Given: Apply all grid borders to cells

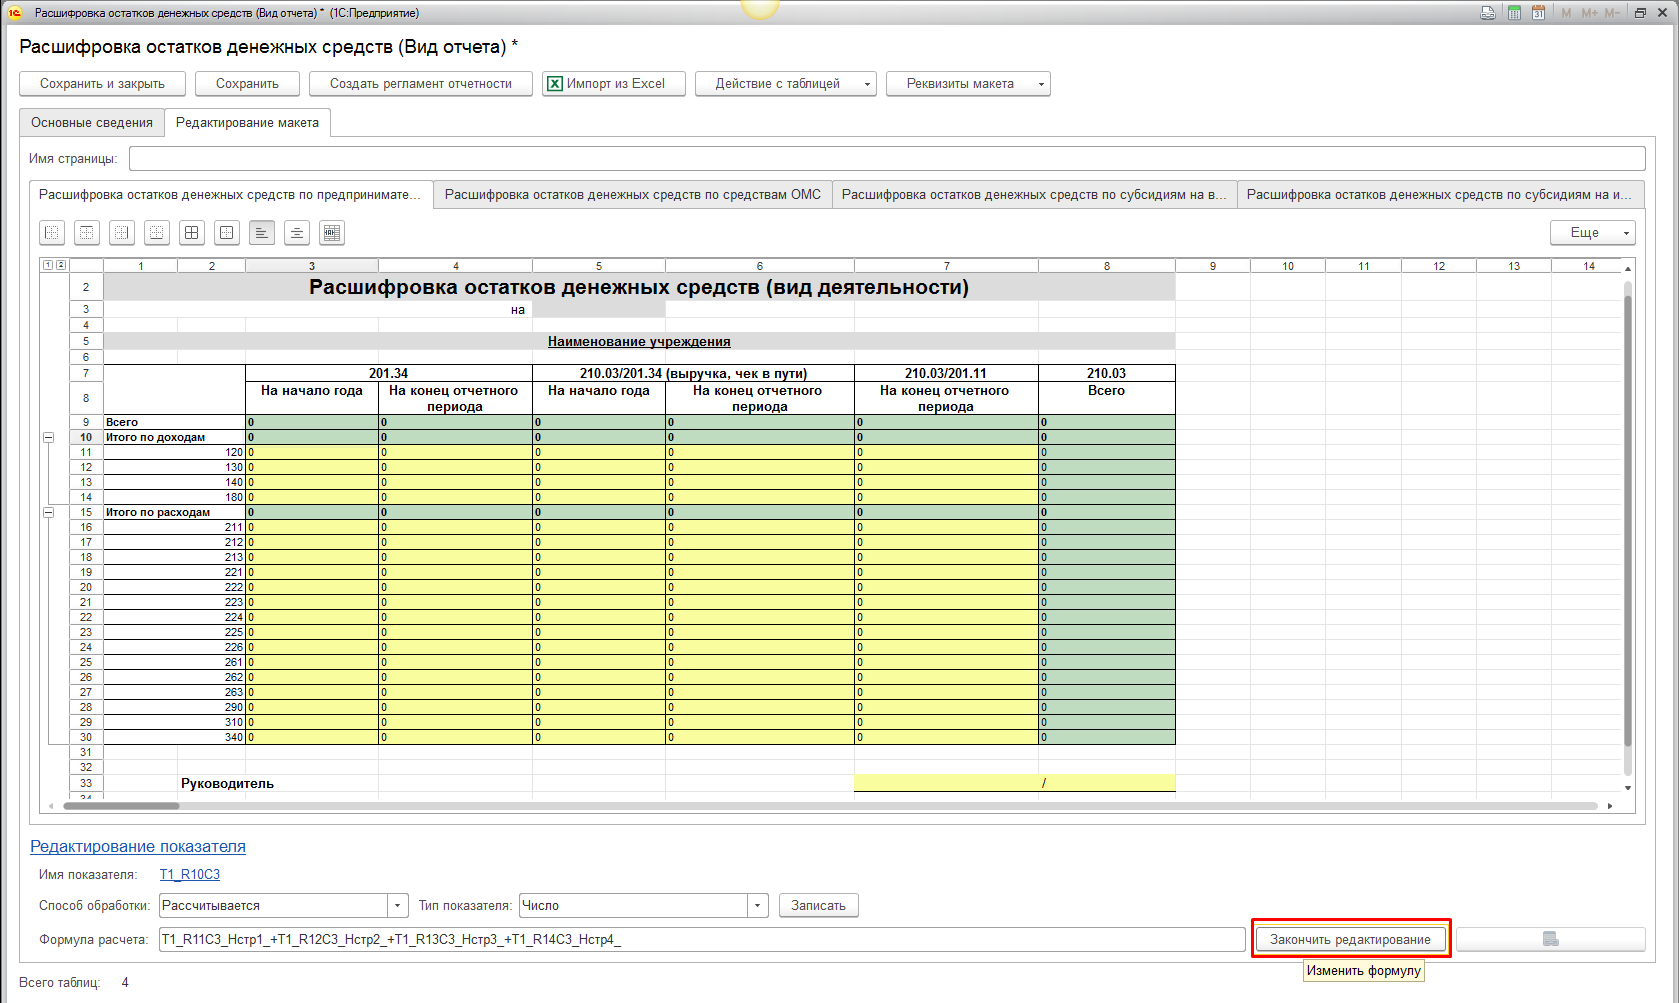Looking at the screenshot, I should pos(192,233).
